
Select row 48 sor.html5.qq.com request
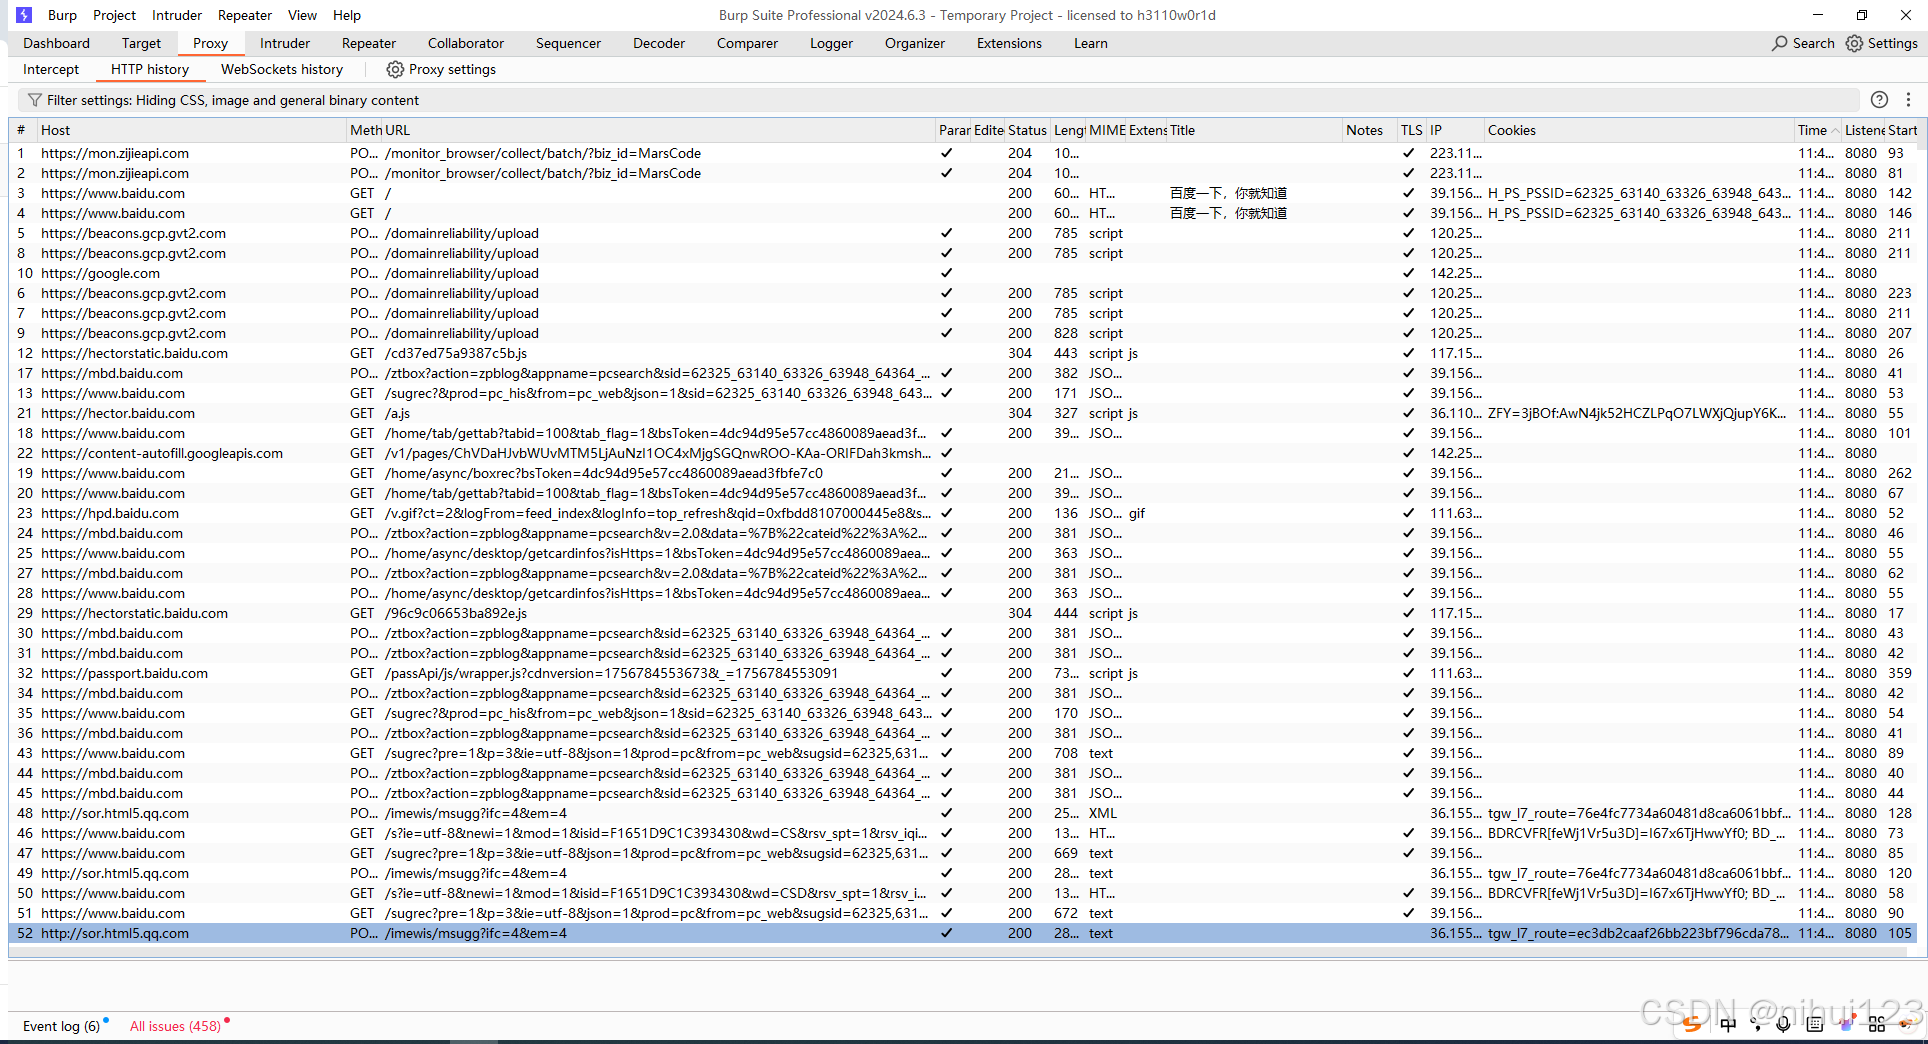coord(962,813)
